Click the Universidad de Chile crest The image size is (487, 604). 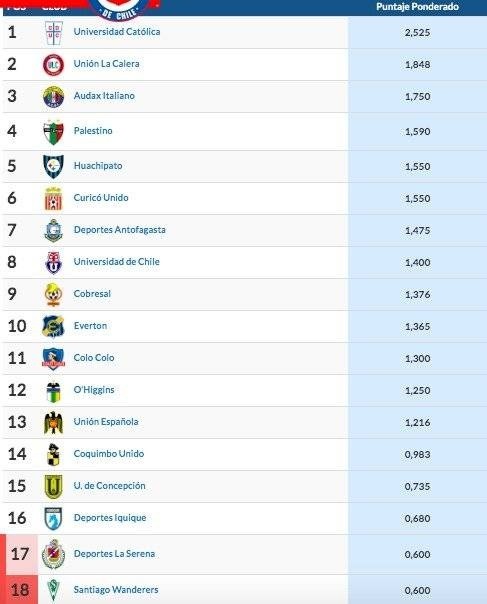click(54, 263)
